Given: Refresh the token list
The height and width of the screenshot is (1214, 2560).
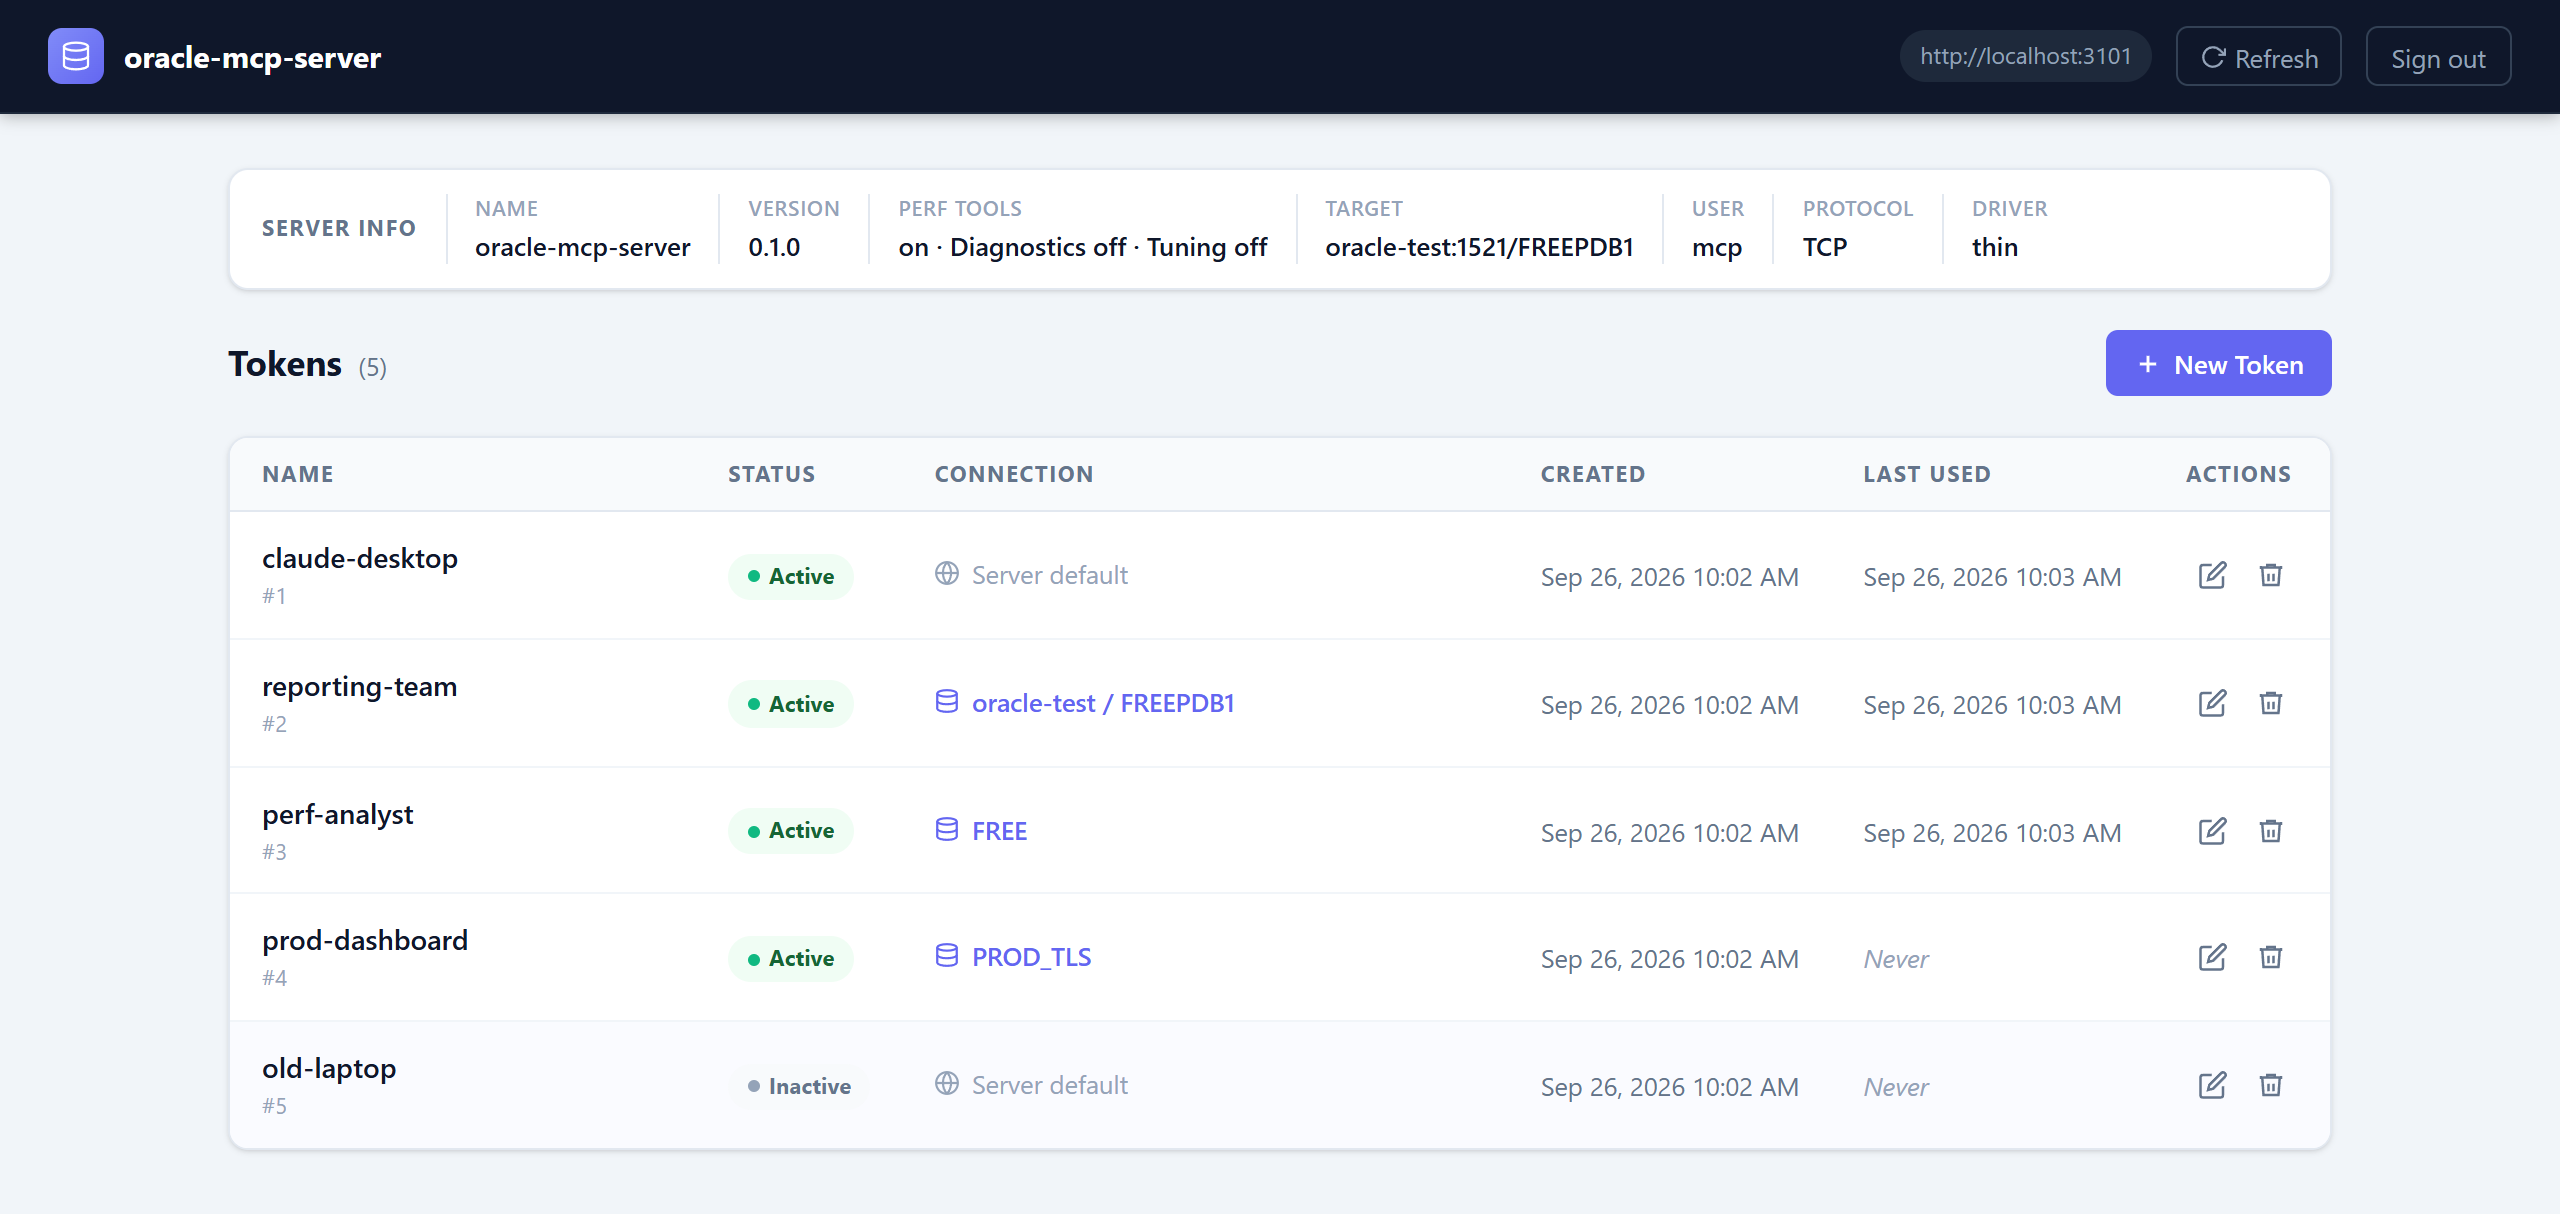Looking at the screenshot, I should tap(2259, 57).
